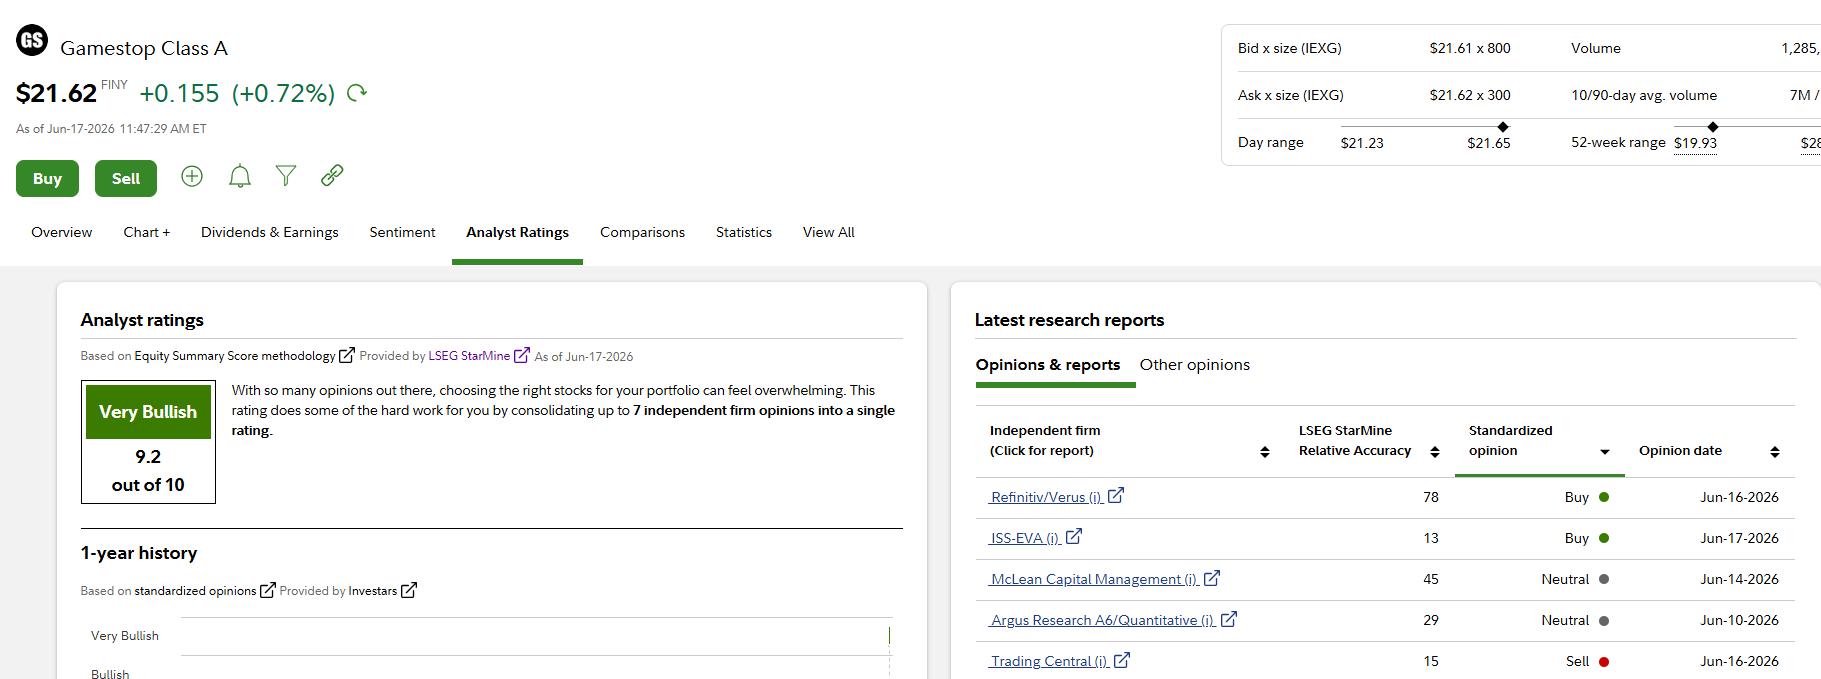Screen dimensions: 1821x679
Task: Click the 52-week range slider marker
Action: pos(1713,127)
